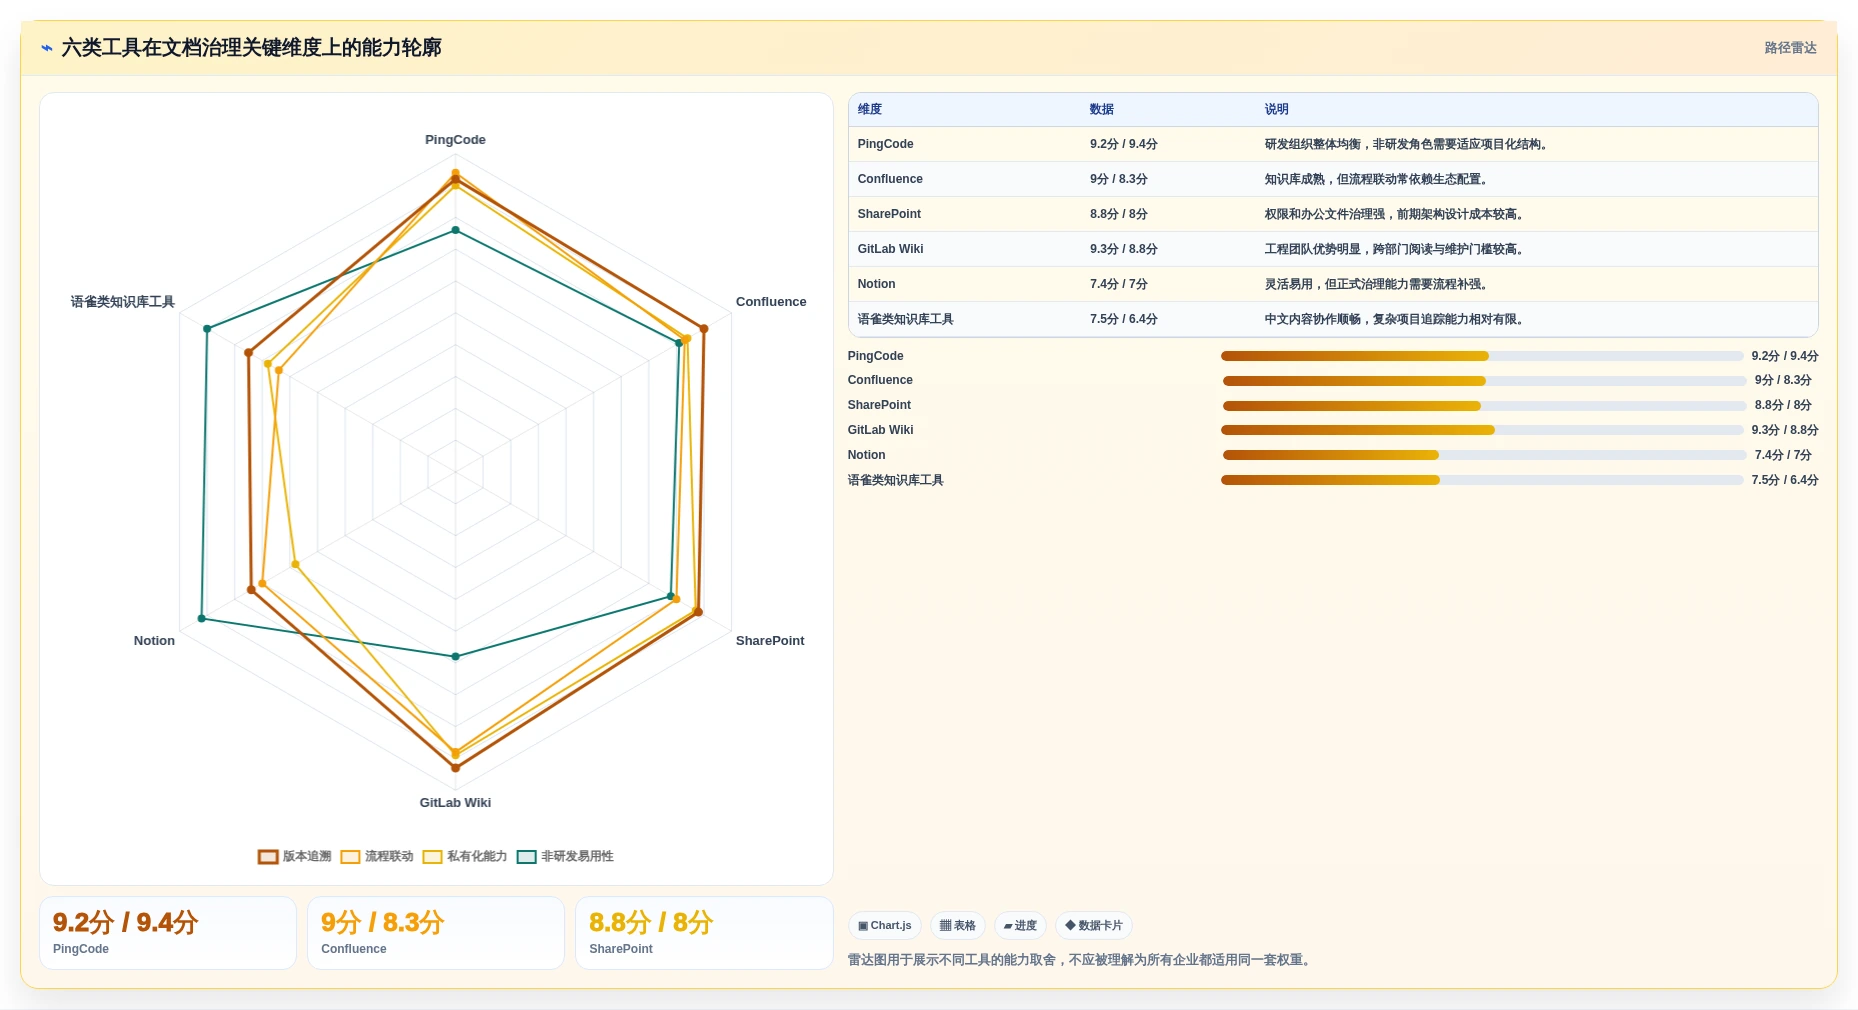Open the PingCode 9.2分 / 9.4分 data card
The height and width of the screenshot is (1010, 1858).
168,933
